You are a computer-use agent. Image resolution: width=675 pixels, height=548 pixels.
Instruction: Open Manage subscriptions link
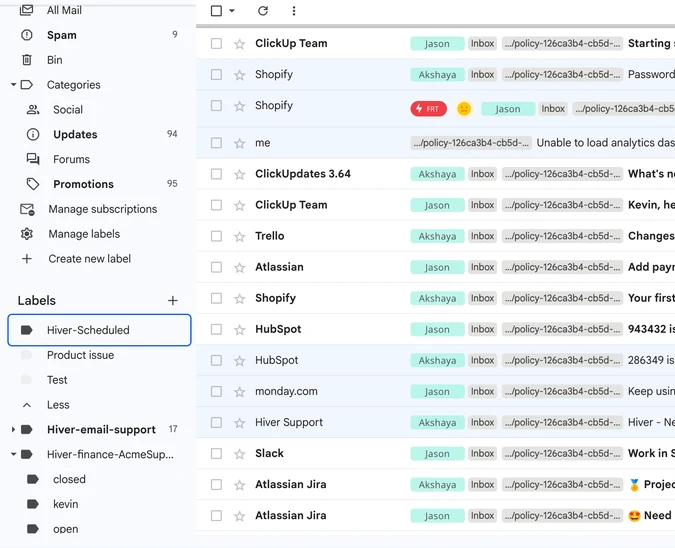click(x=103, y=209)
